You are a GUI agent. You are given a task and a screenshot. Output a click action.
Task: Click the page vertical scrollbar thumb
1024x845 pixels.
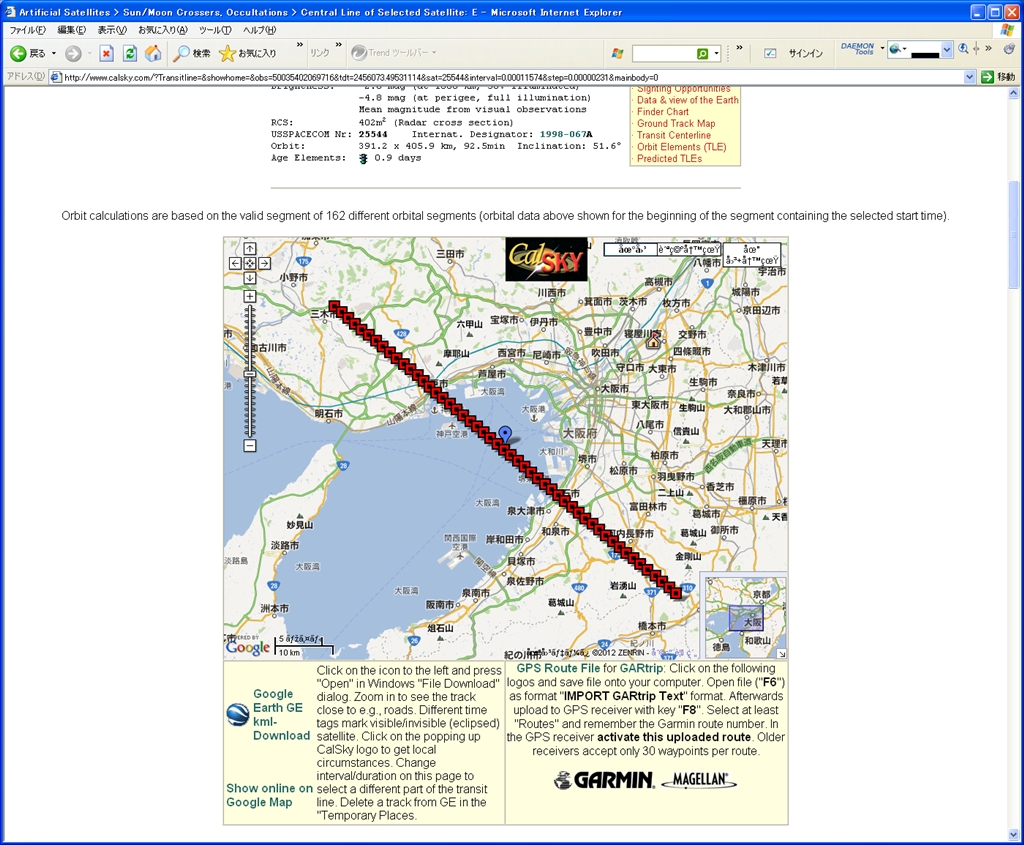point(1014,234)
